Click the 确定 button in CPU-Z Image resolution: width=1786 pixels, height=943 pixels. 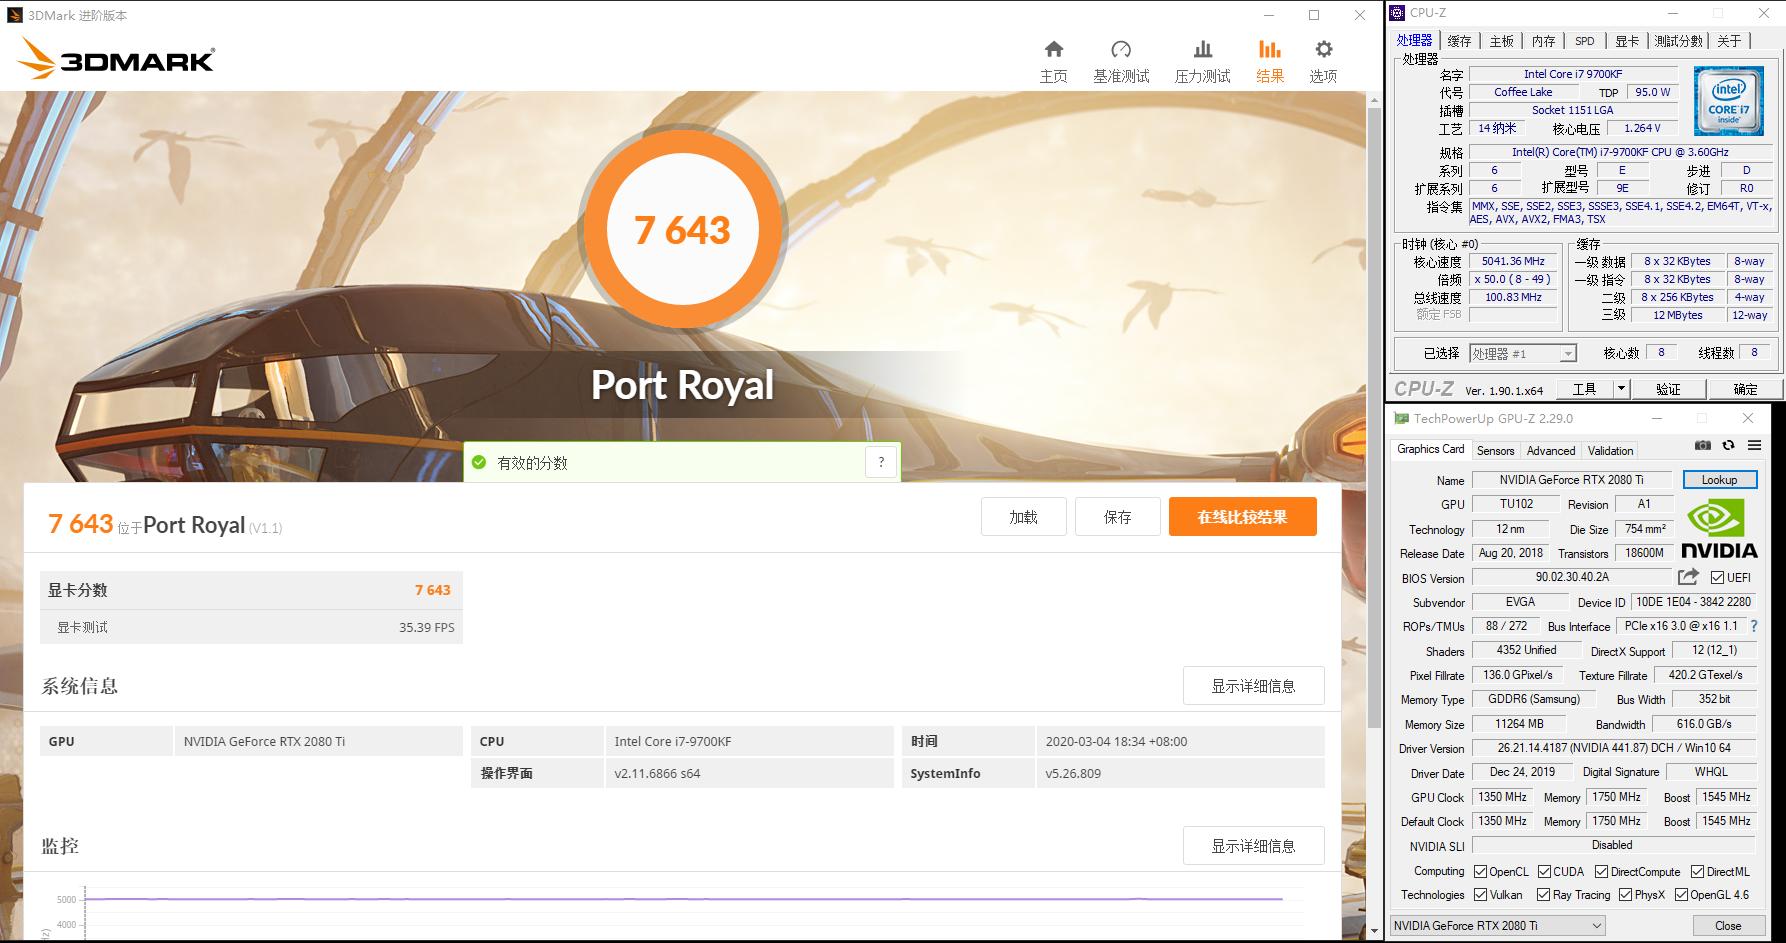click(x=1745, y=389)
